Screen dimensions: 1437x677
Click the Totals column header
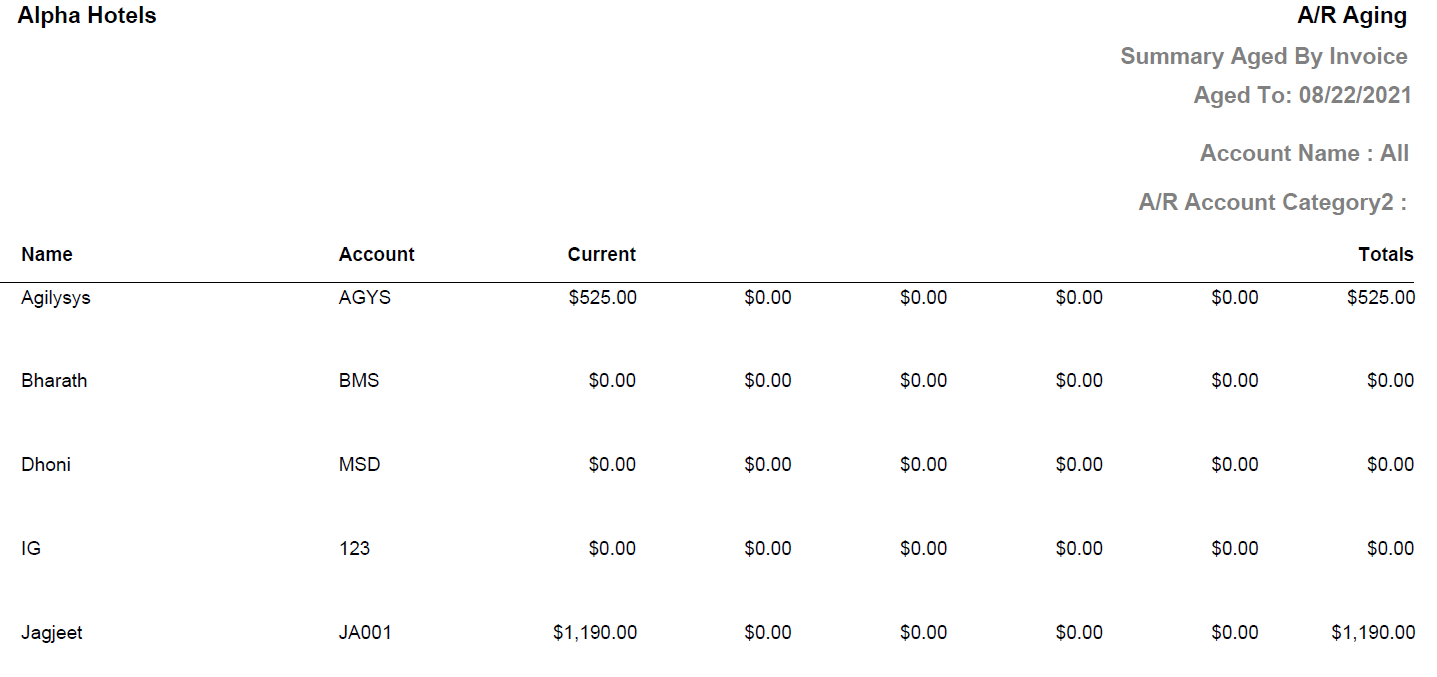point(1385,254)
